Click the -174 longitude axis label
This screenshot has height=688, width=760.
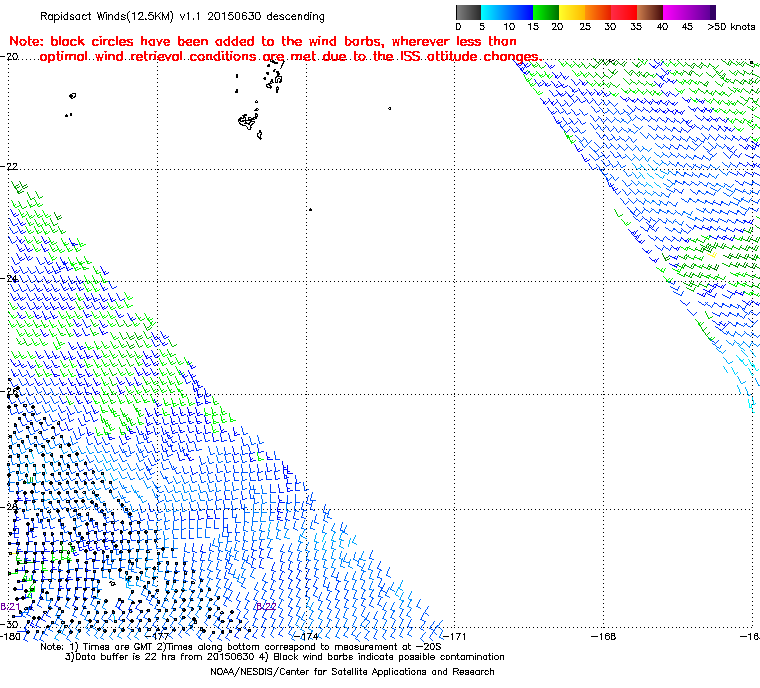[x=307, y=636]
